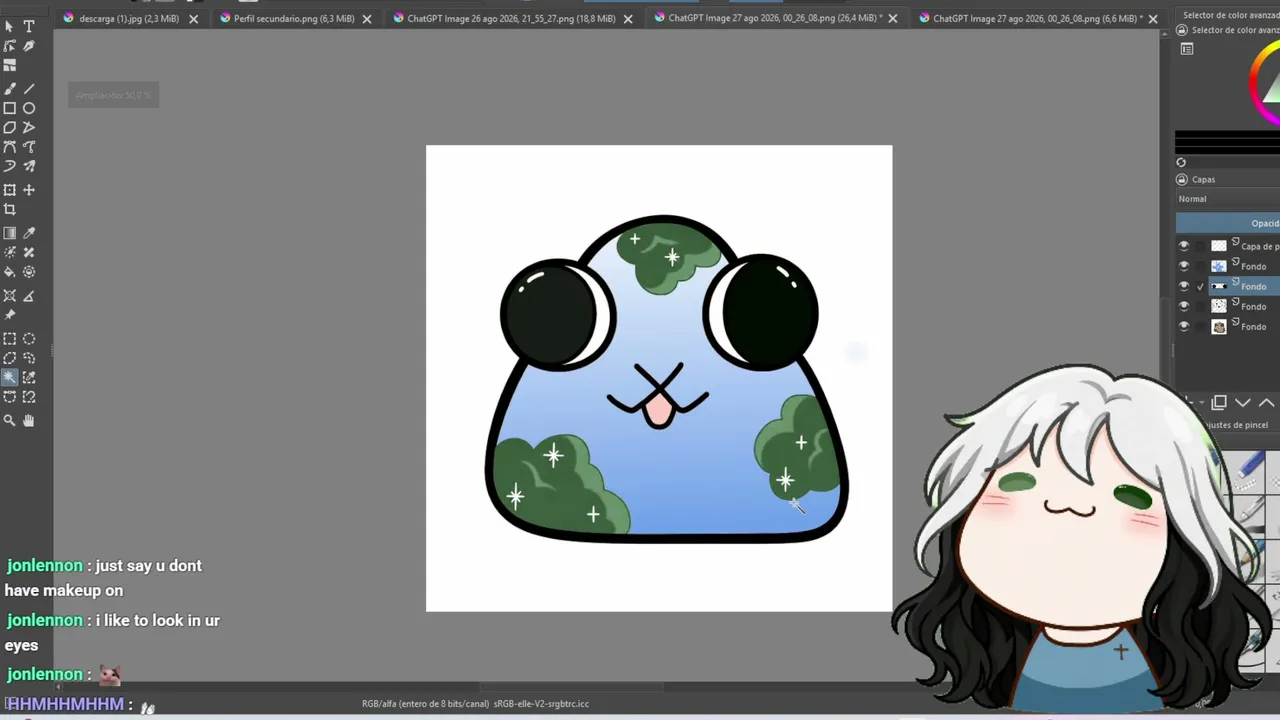Screen dimensions: 1280x720
Task: Select the Crop tool
Action: pos(10,210)
